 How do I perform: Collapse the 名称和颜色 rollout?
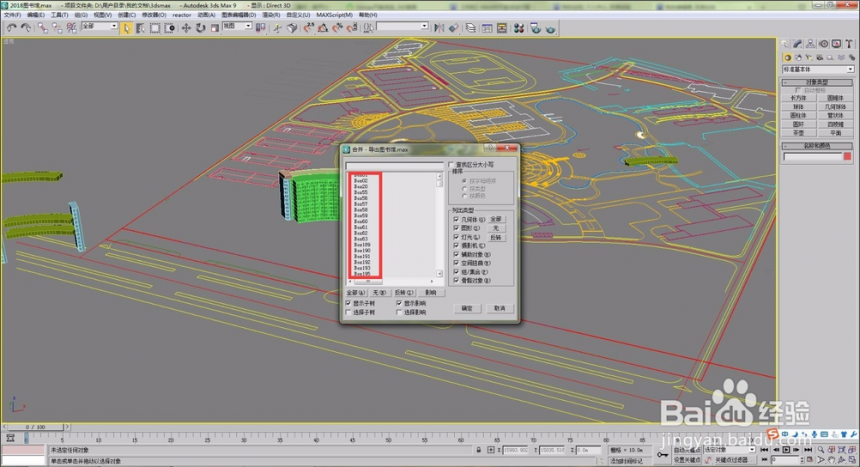817,146
